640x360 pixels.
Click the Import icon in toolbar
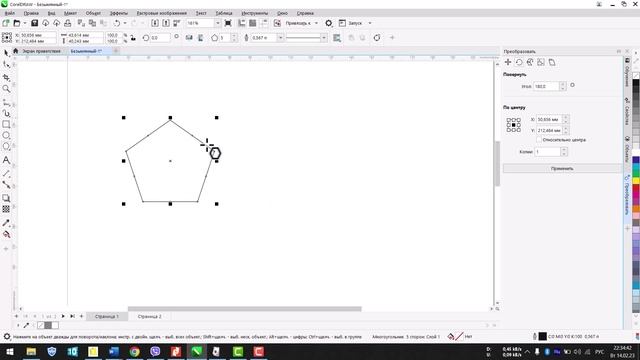click(x=155, y=23)
